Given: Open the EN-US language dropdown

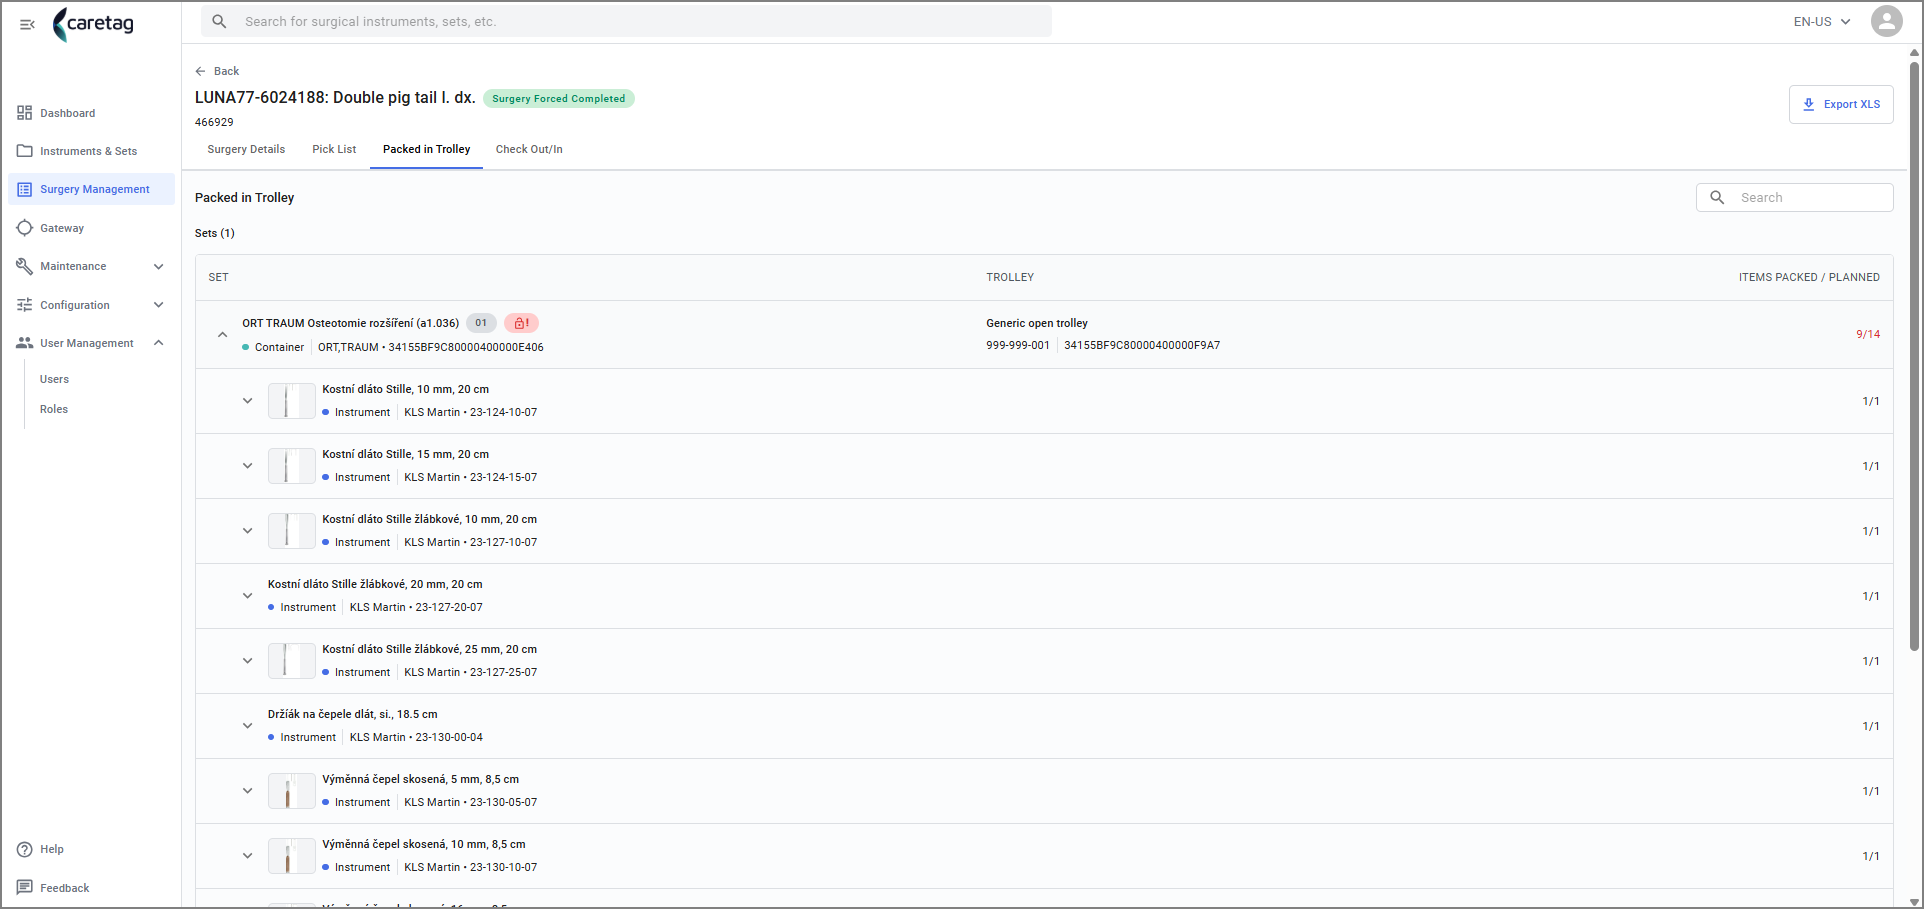Looking at the screenshot, I should [x=1822, y=21].
